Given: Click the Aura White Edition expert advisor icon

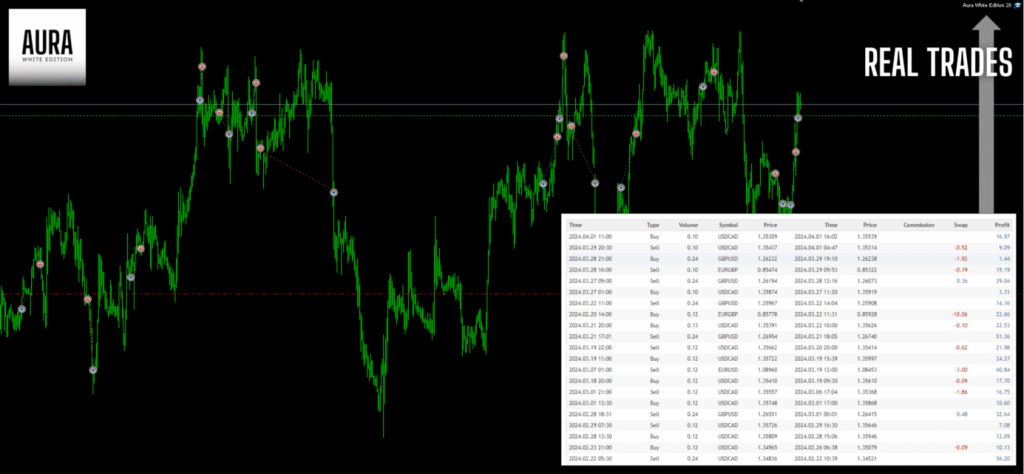Looking at the screenshot, I should pyautogui.click(x=1016, y=5).
